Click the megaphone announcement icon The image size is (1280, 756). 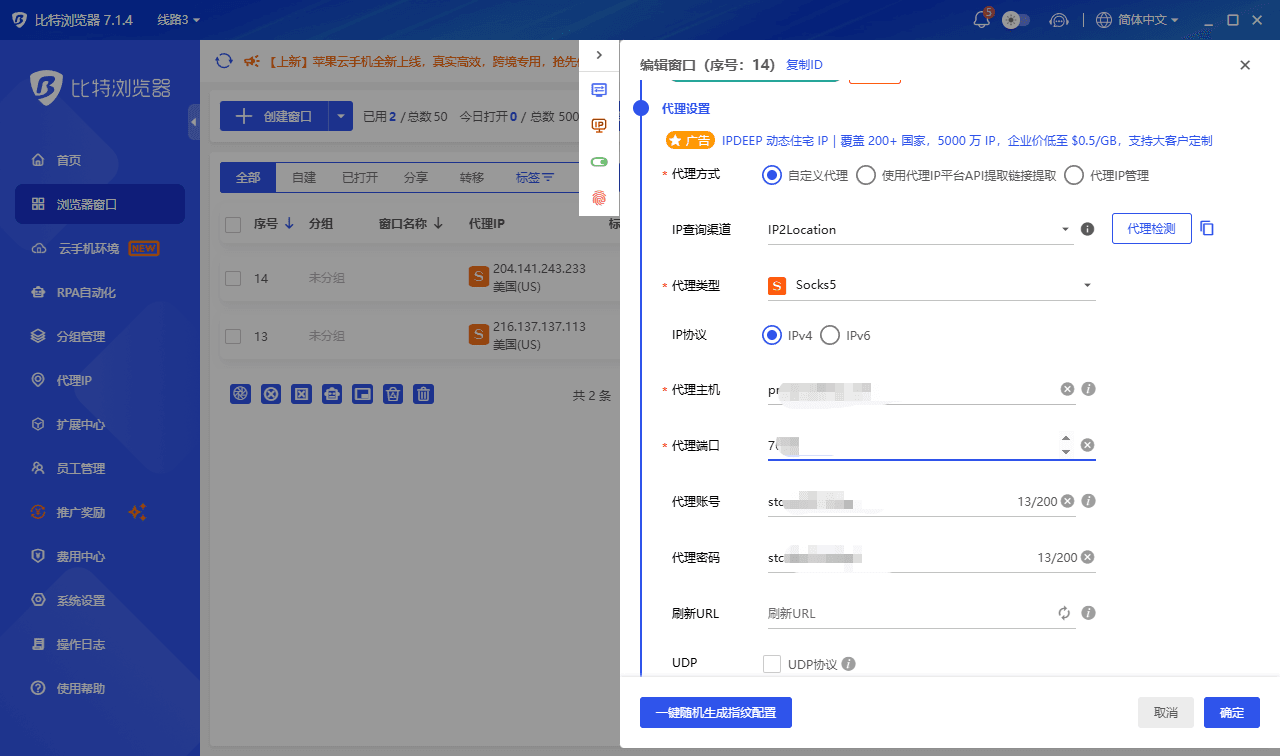pos(252,61)
